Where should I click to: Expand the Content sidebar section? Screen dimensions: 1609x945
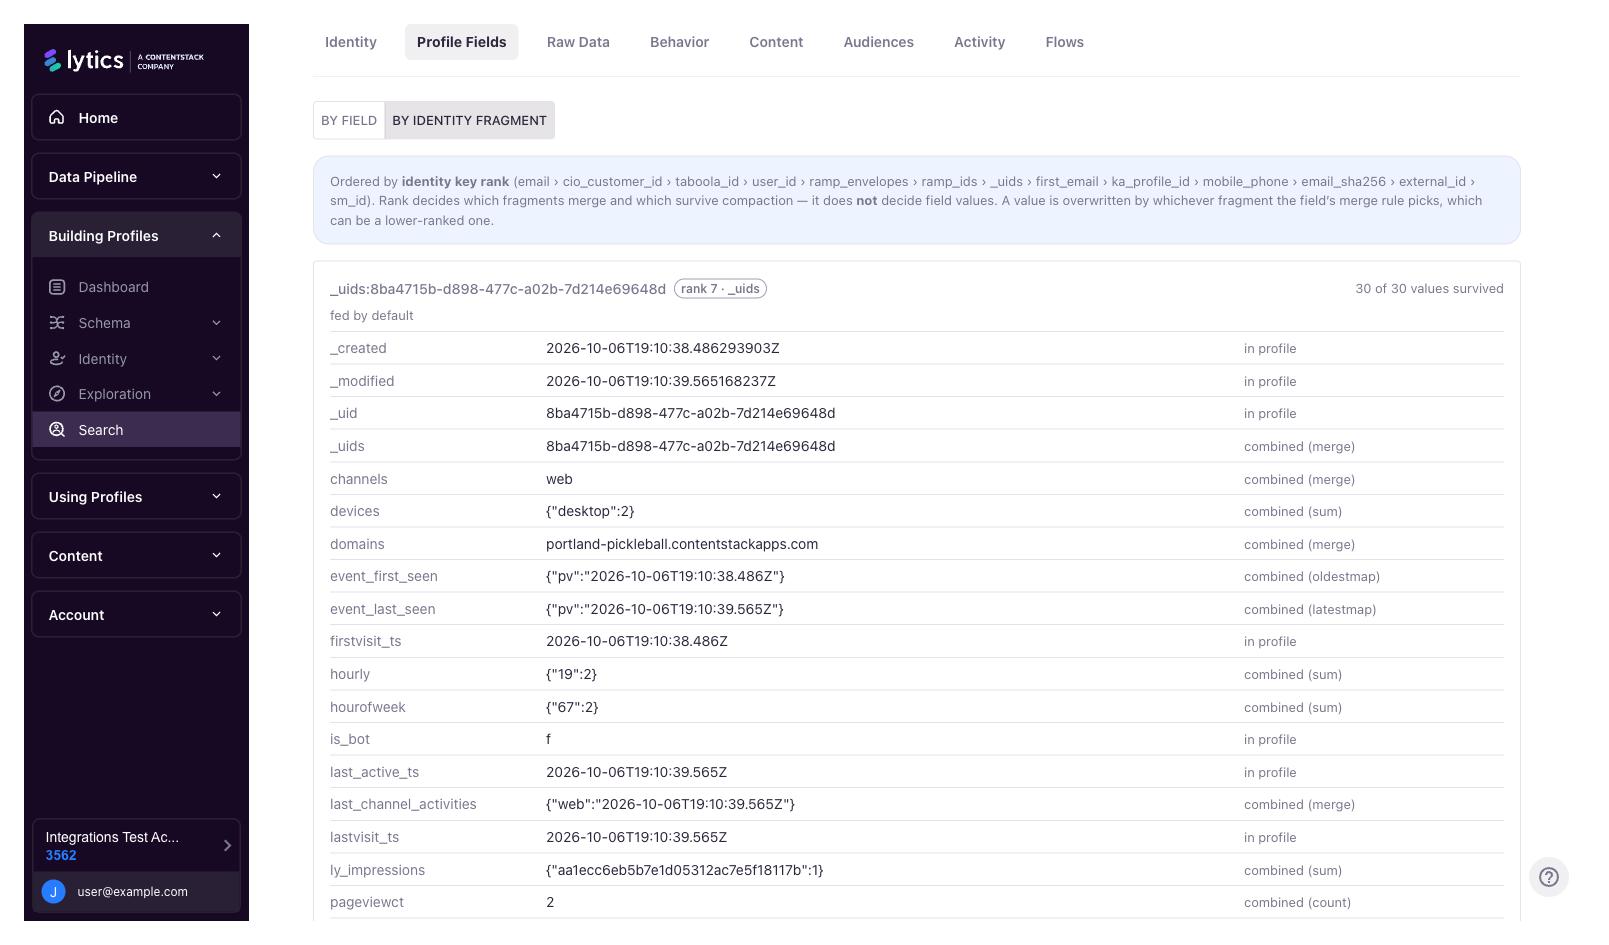click(x=136, y=556)
